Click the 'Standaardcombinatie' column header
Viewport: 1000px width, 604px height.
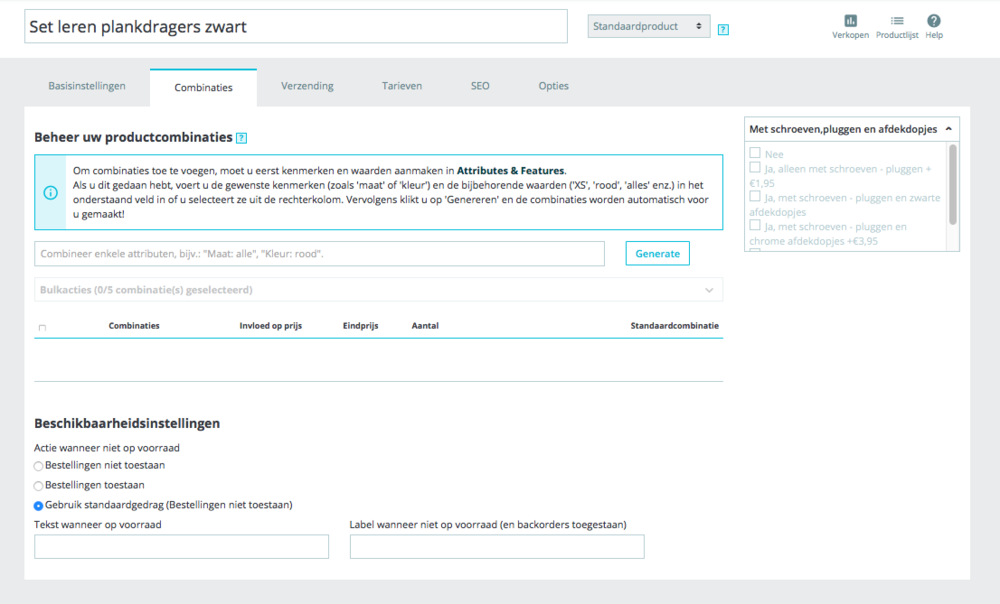(675, 325)
